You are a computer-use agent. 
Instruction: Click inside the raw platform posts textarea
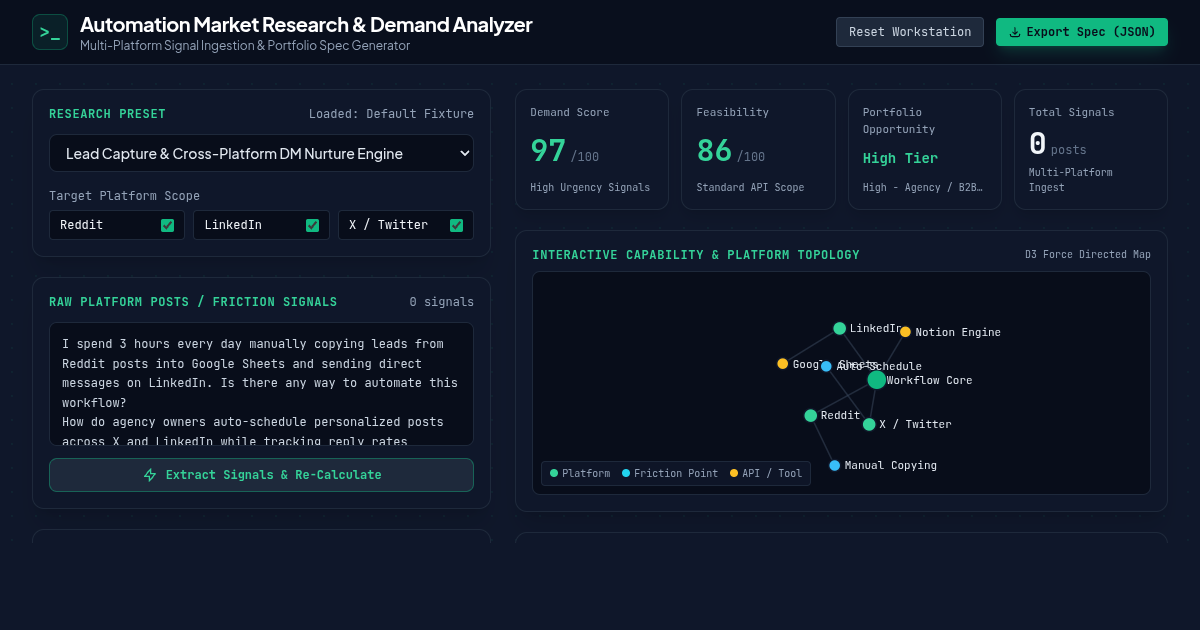(261, 384)
